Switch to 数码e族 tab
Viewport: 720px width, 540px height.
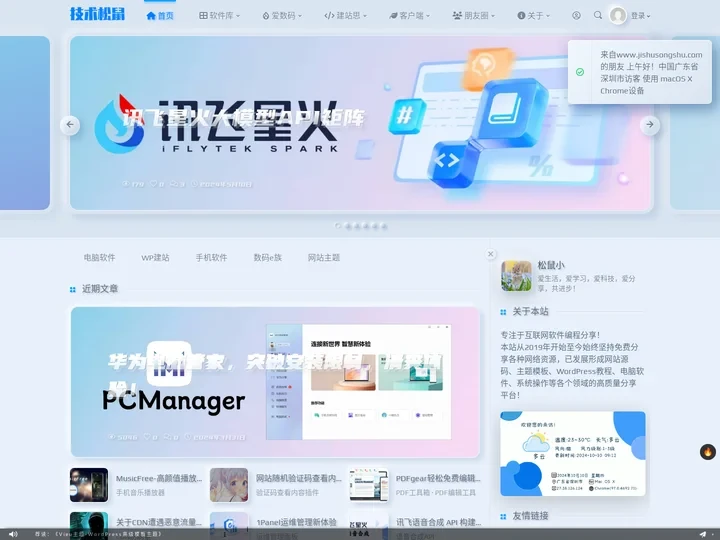coord(268,258)
